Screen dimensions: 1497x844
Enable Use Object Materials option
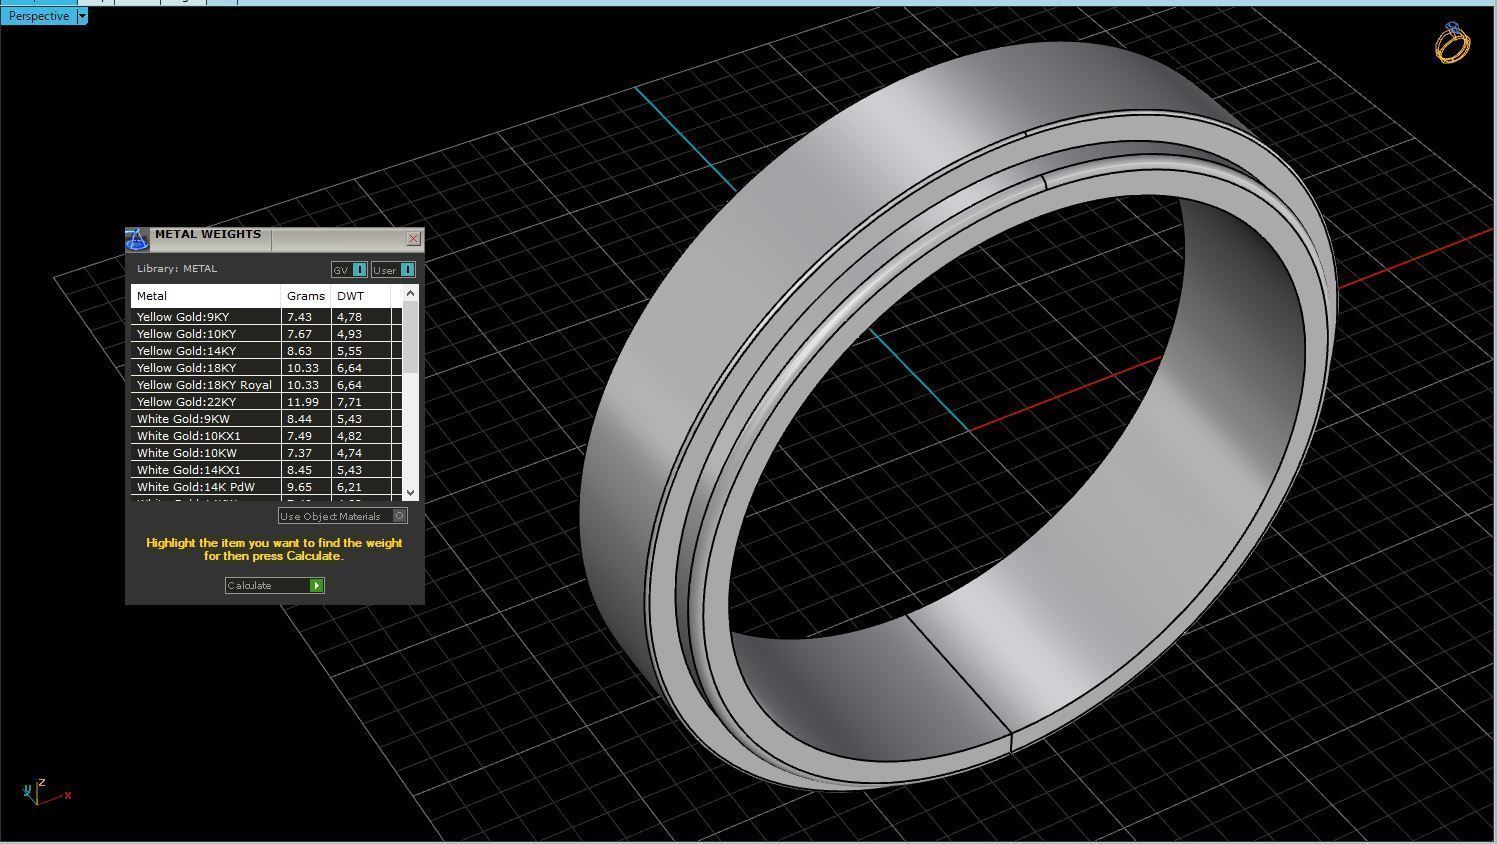point(343,516)
